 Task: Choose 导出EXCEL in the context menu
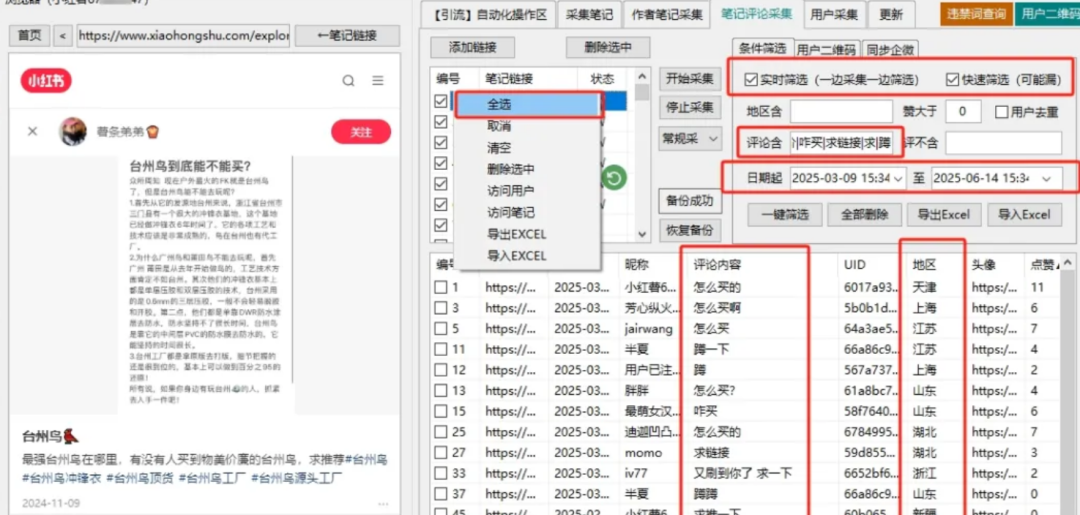(x=528, y=234)
